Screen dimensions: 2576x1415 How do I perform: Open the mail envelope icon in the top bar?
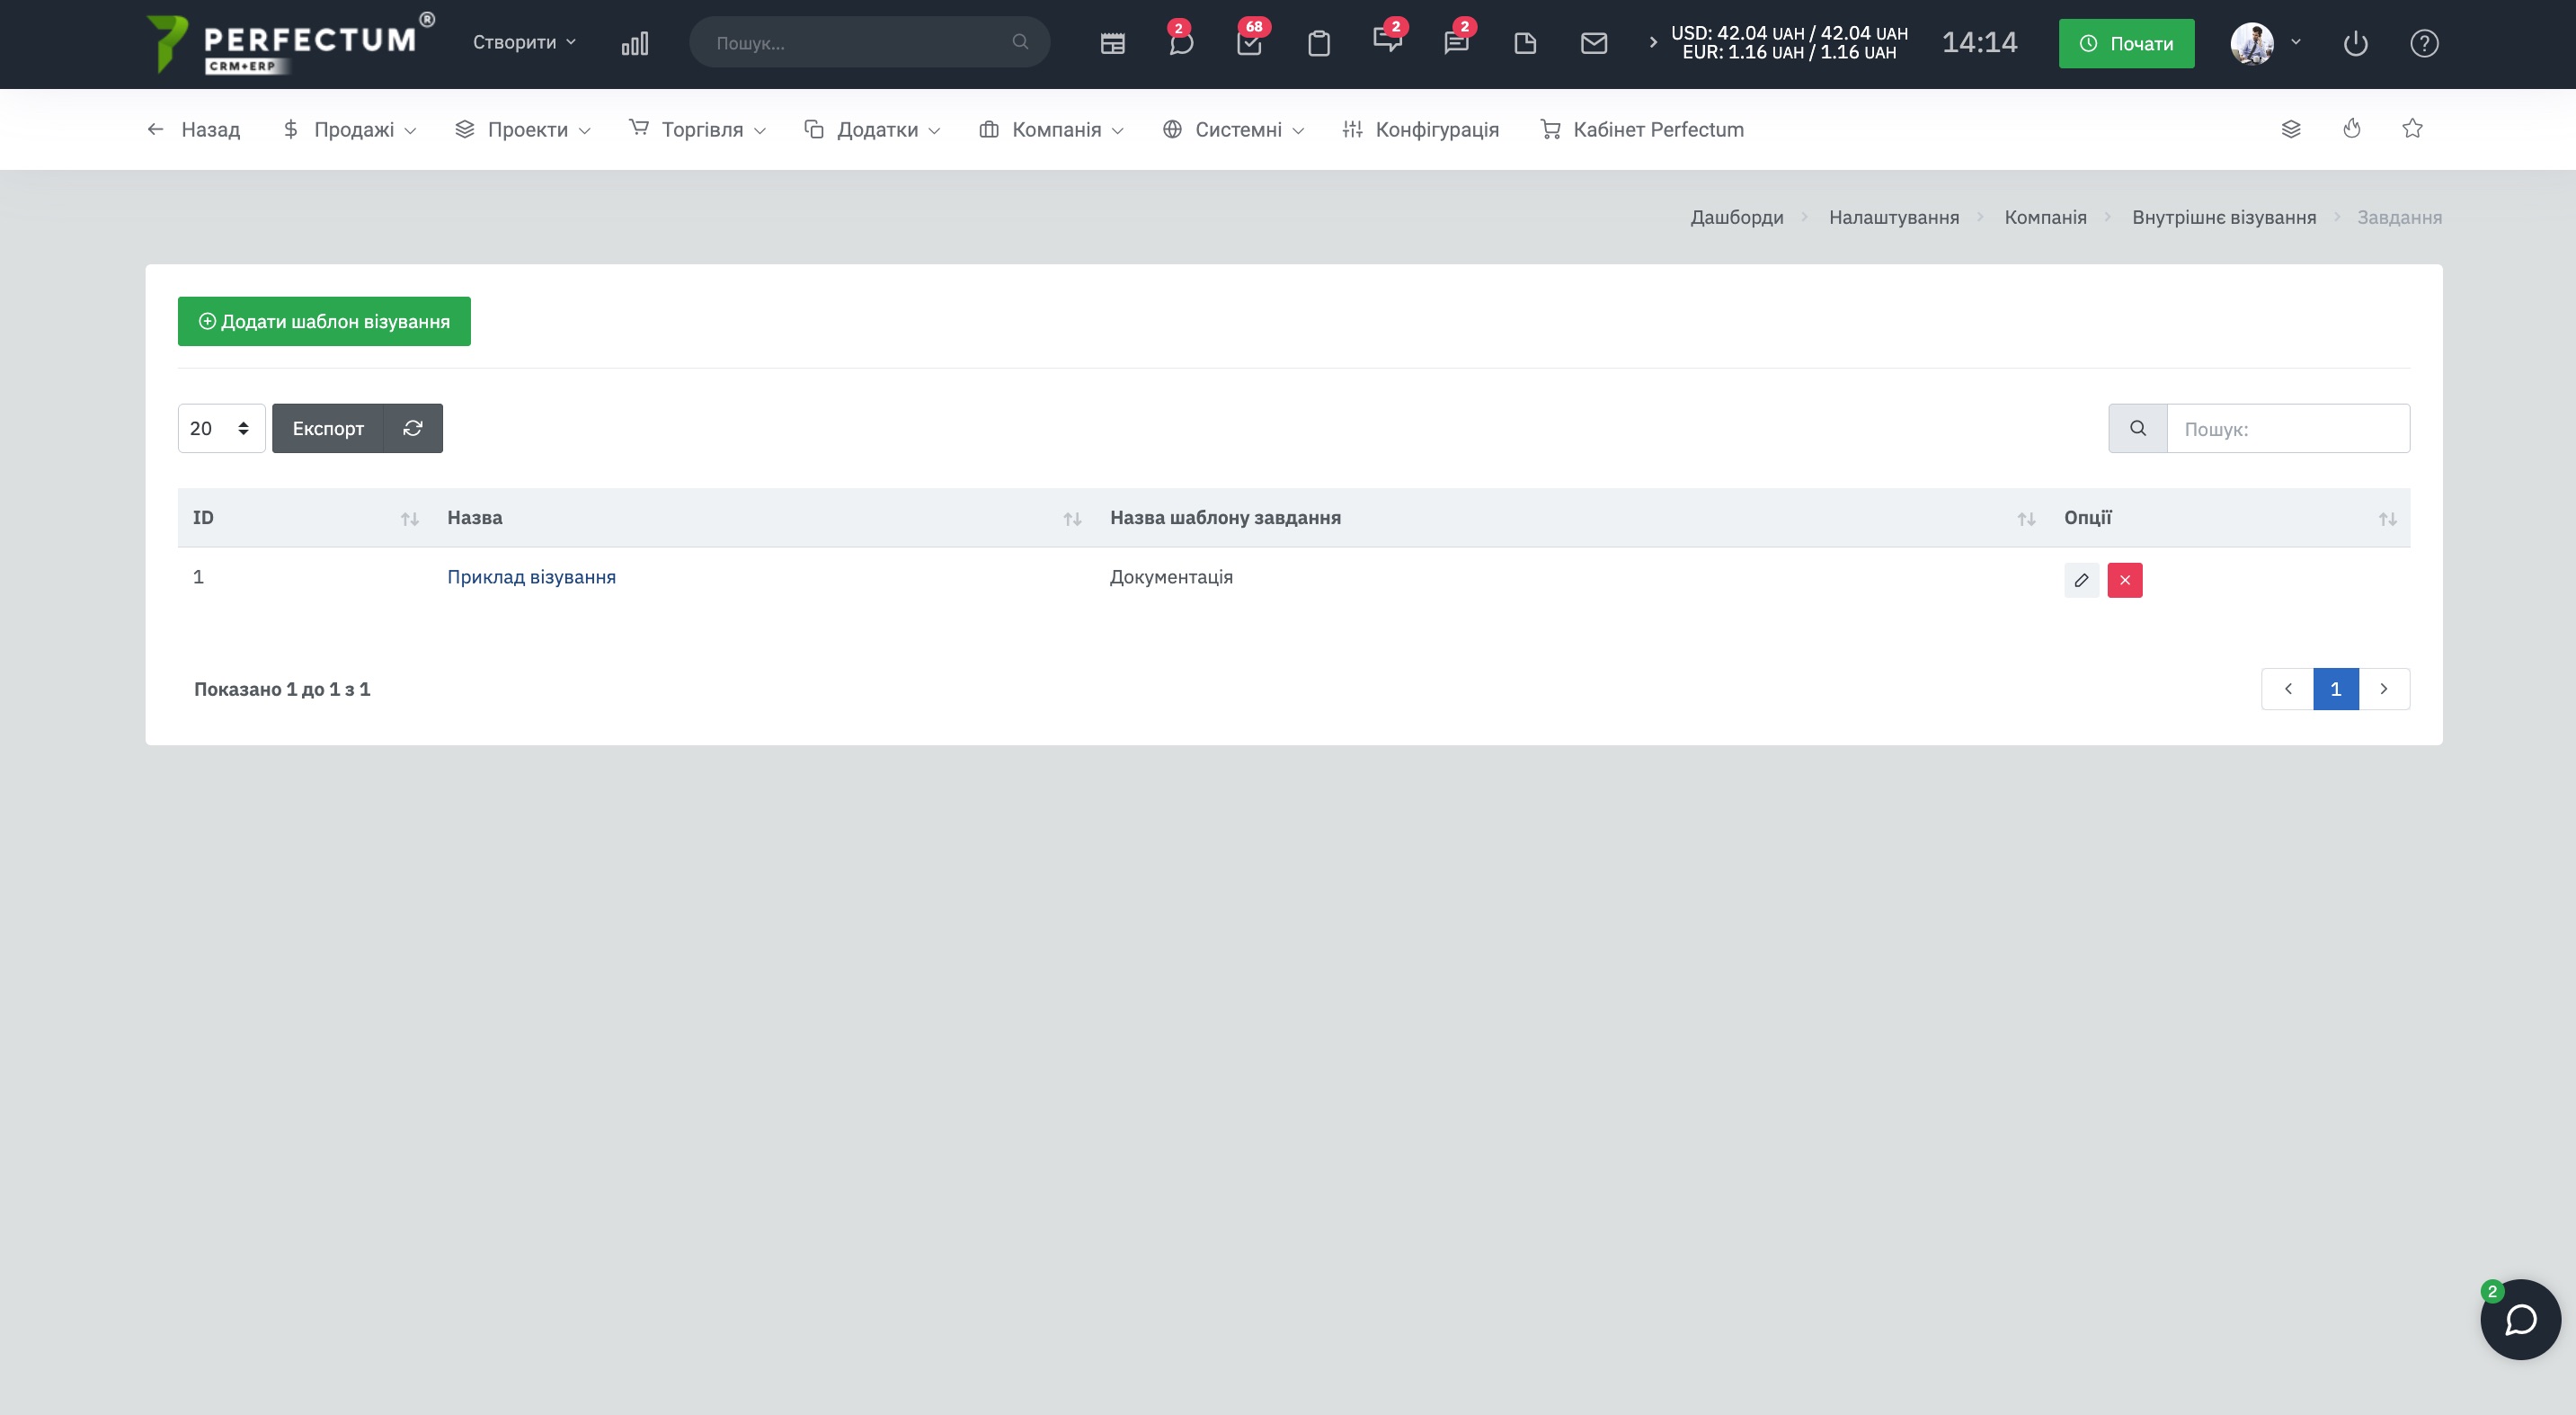(x=1593, y=43)
